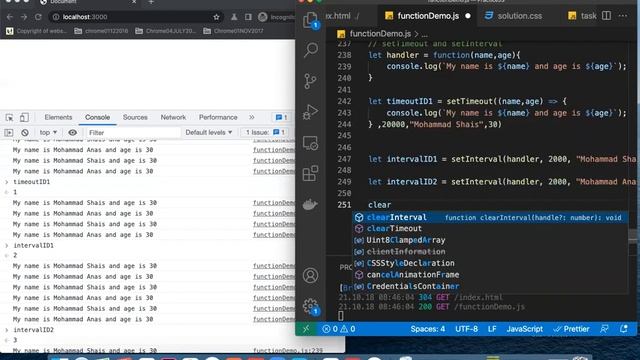
Task: Switch to the Performance tab in DevTools
Action: pos(218,118)
